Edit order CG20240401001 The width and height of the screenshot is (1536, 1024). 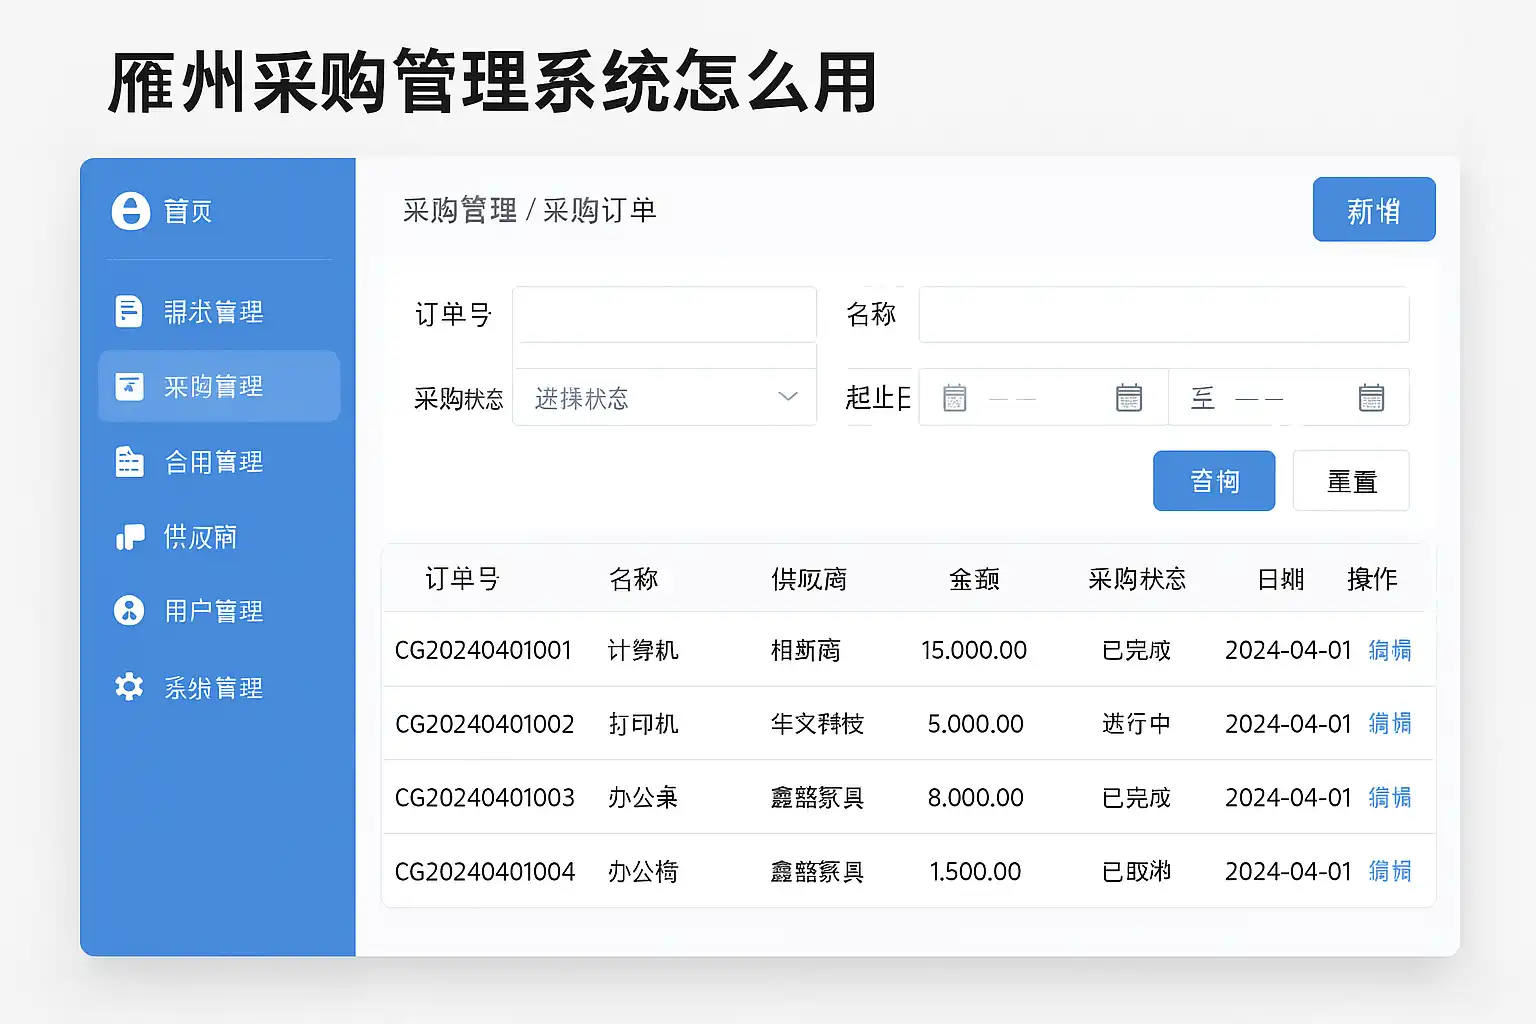click(1390, 650)
